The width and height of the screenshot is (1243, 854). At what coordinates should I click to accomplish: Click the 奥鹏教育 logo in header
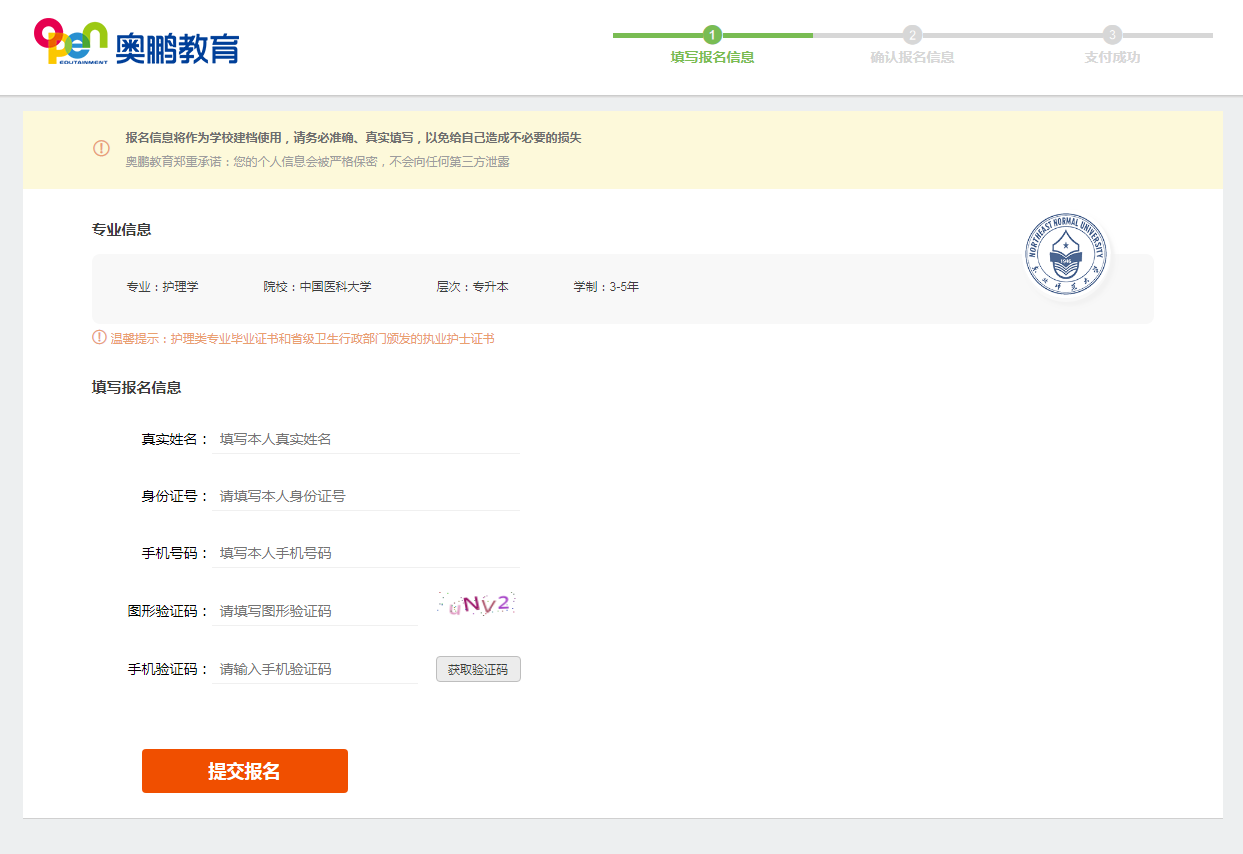[137, 43]
